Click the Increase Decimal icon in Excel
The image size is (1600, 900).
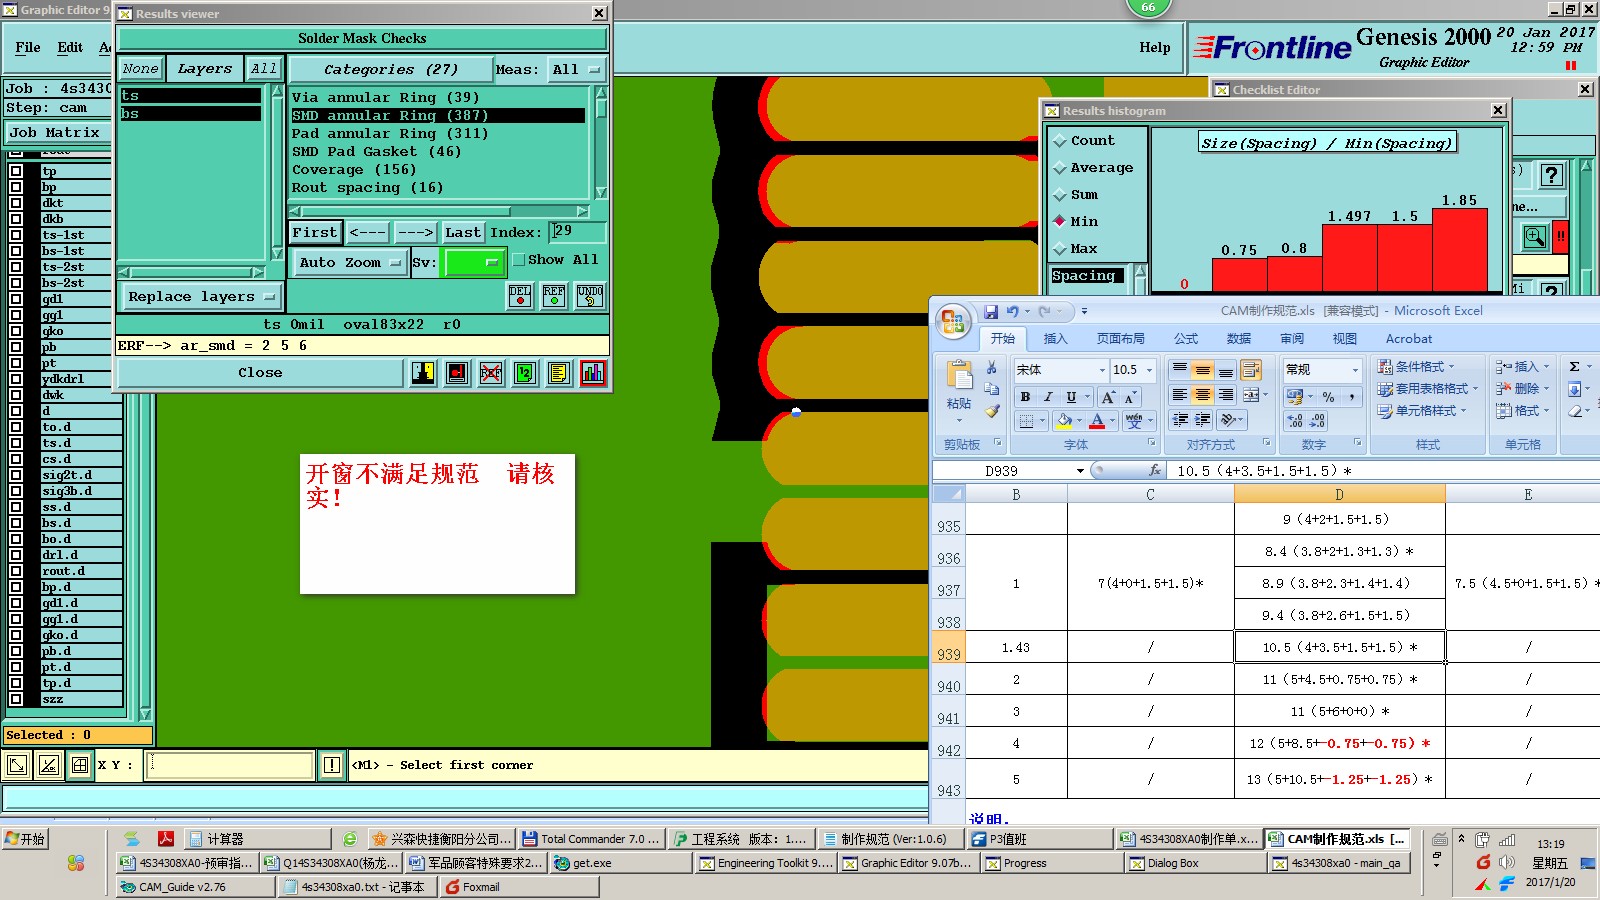1295,421
